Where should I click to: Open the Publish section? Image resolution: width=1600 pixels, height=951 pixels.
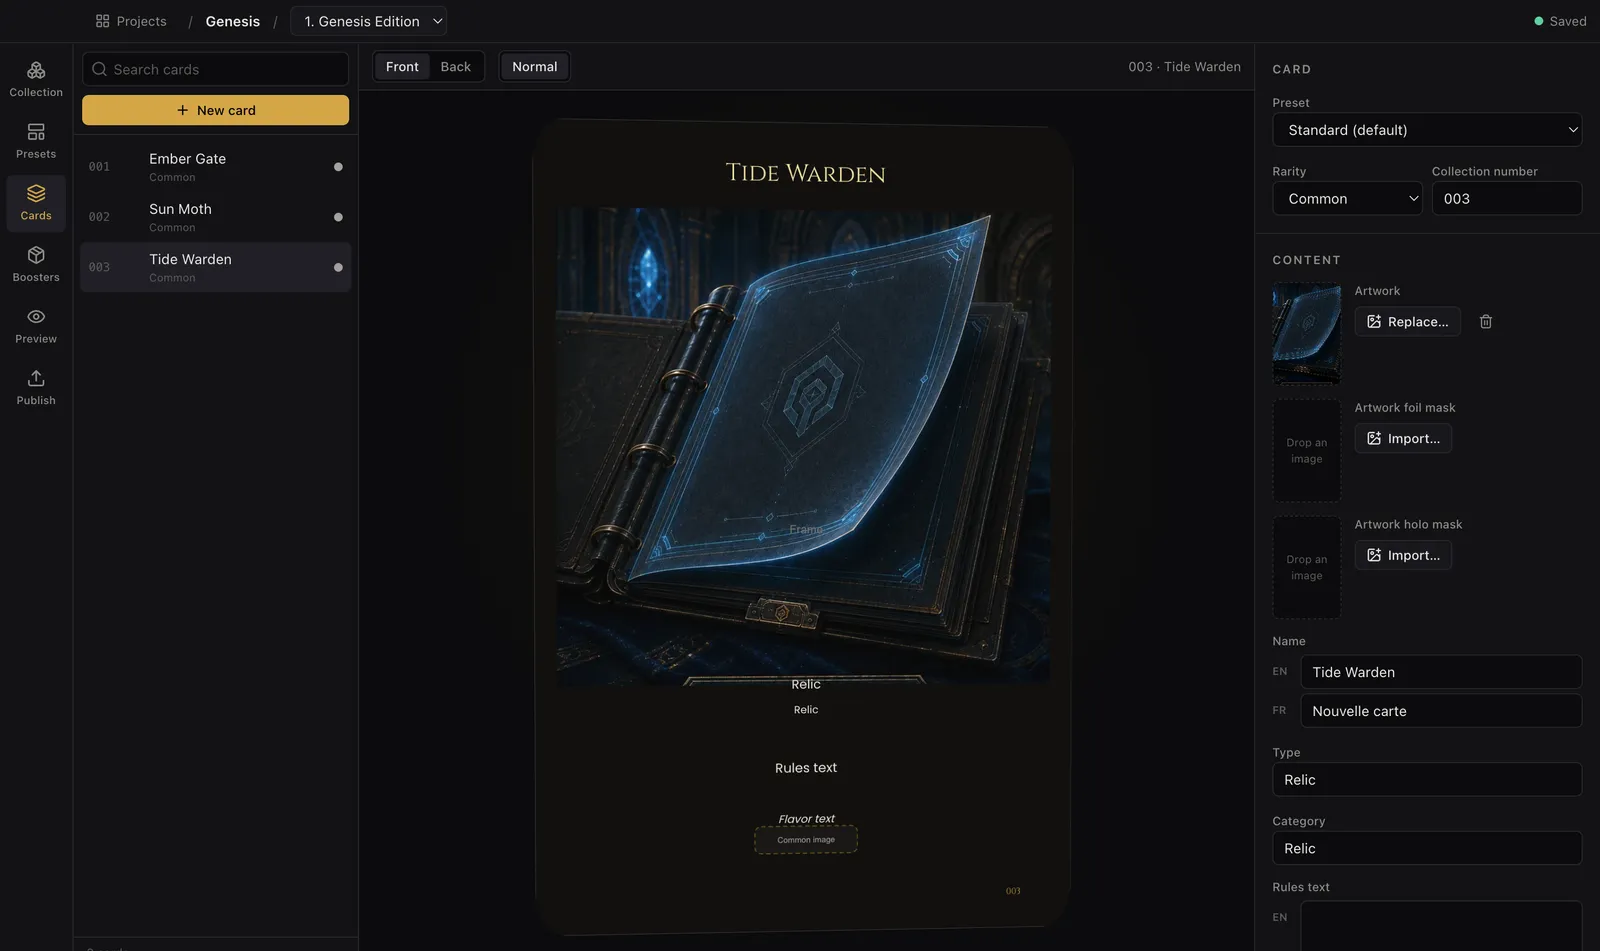tap(36, 387)
